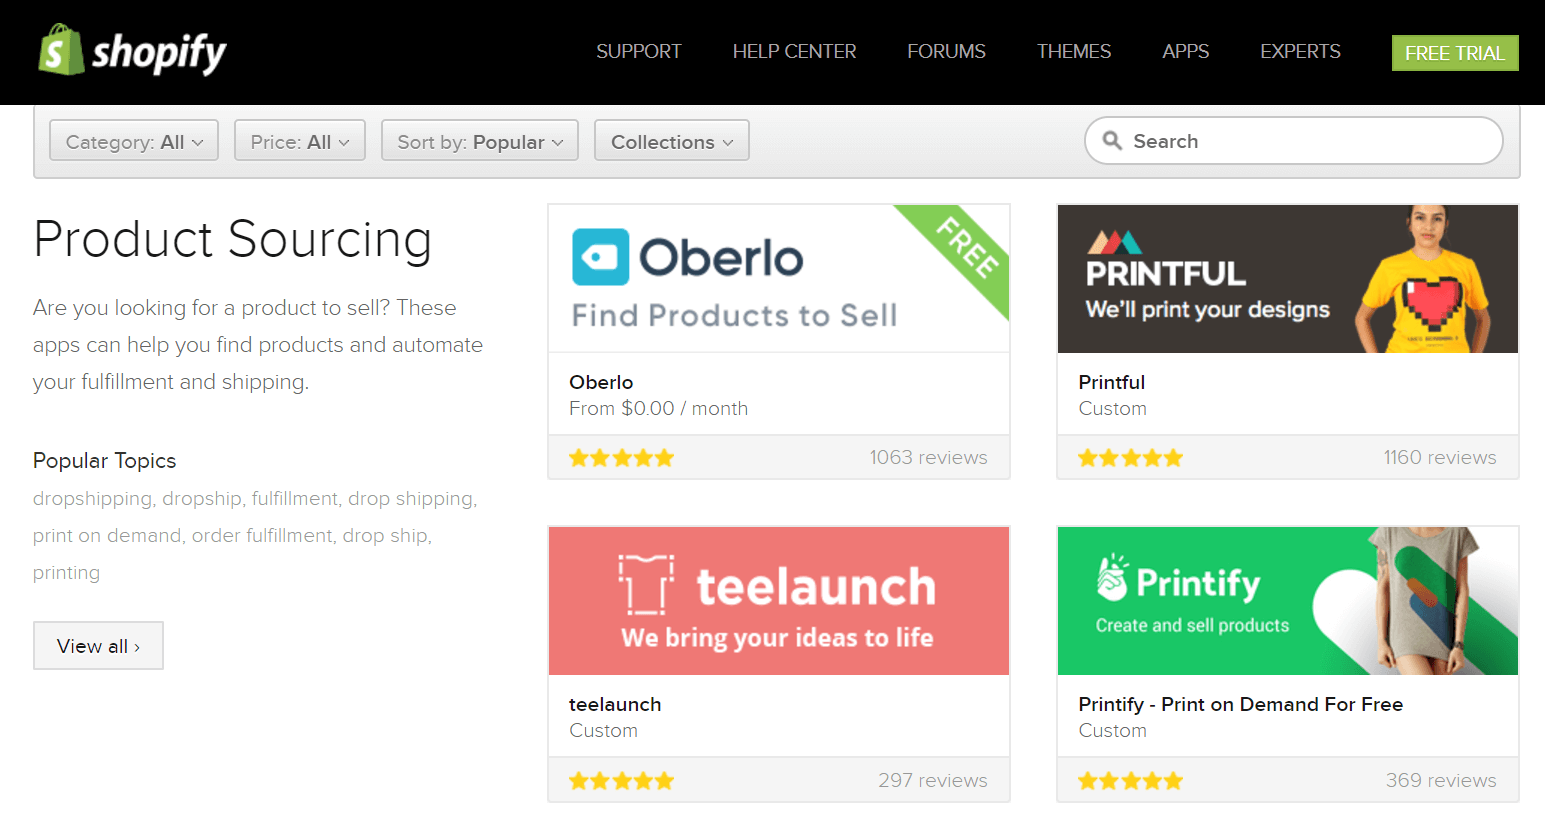Click the printing topic link
This screenshot has height=826, width=1545.
pos(66,572)
